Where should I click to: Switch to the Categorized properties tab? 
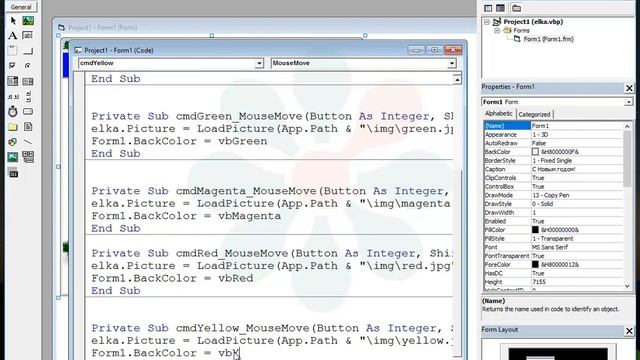tap(534, 114)
